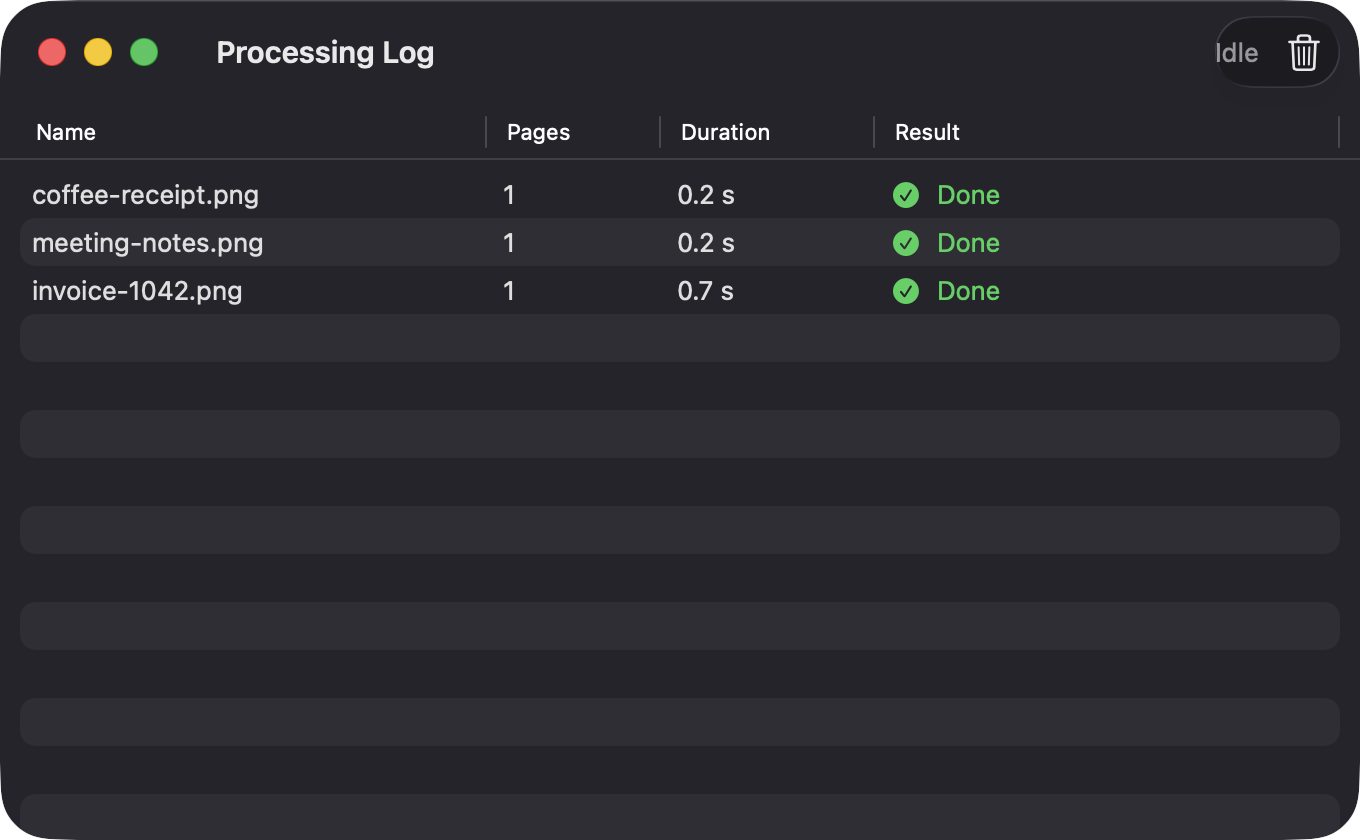Sort by the Duration column header

pyautogui.click(x=726, y=132)
